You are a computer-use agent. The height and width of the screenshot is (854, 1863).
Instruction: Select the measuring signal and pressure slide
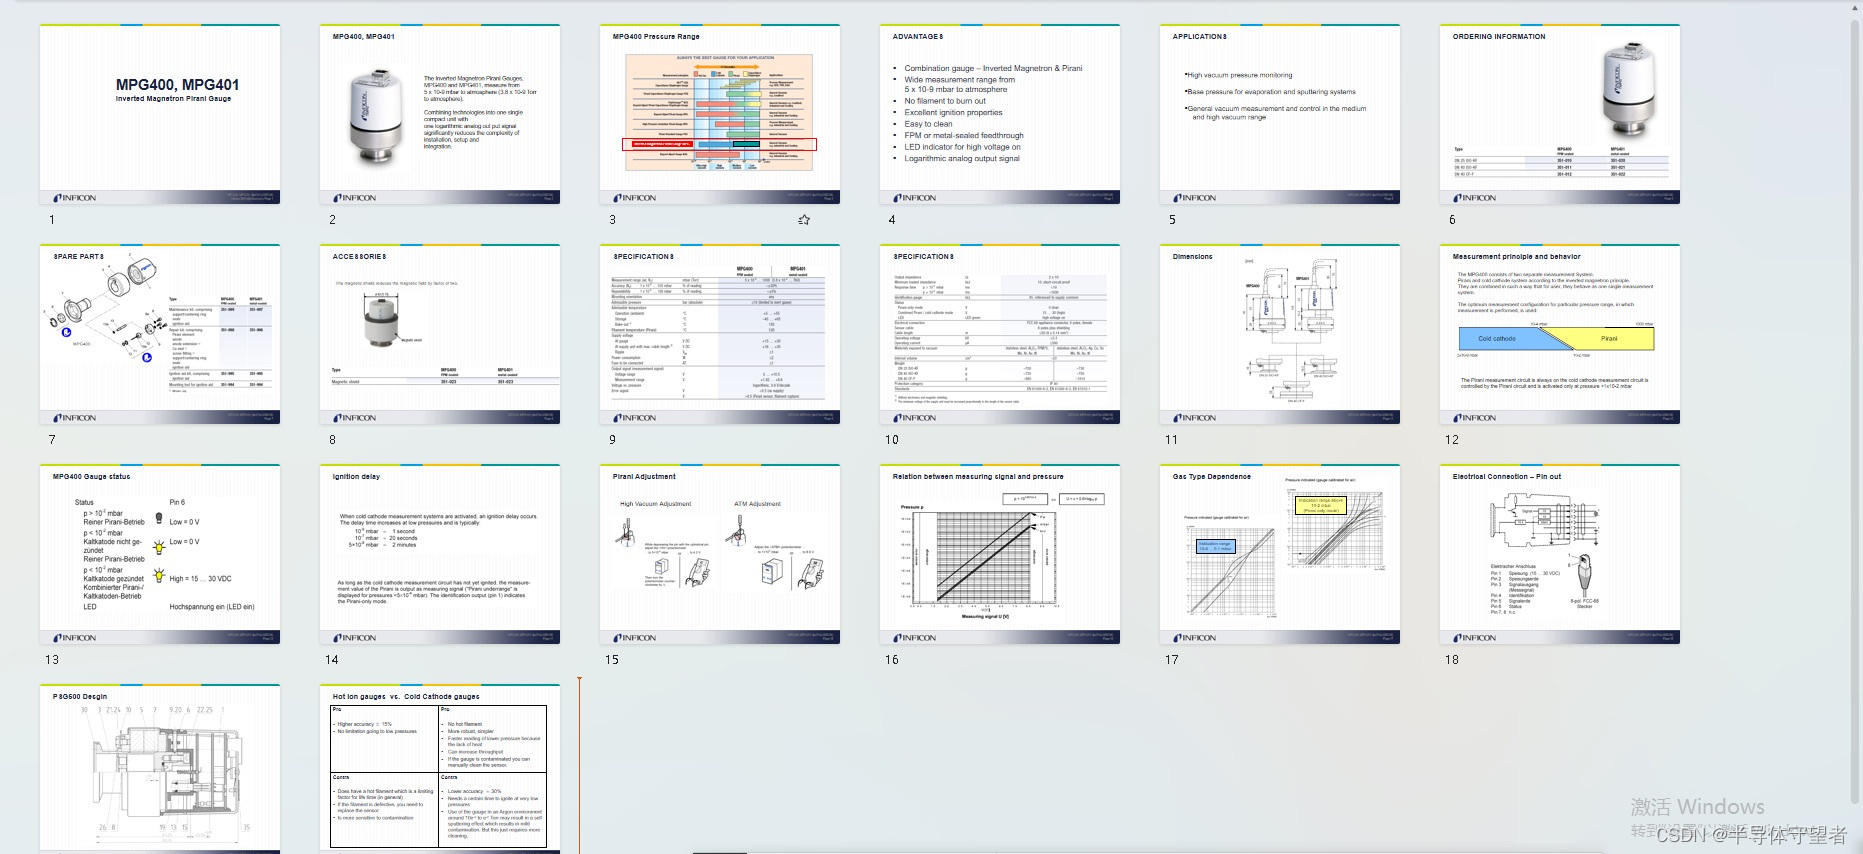tap(1000, 554)
